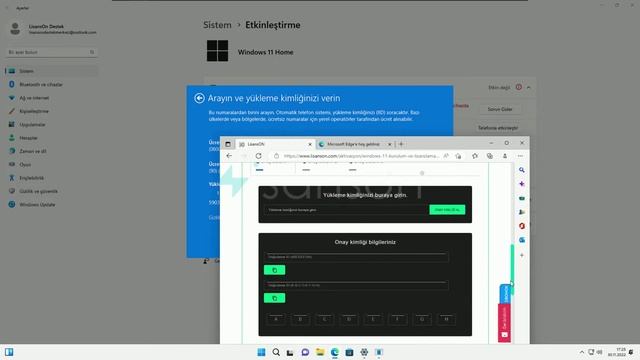Open the Settings gear icon in the taskbar

click(364, 352)
